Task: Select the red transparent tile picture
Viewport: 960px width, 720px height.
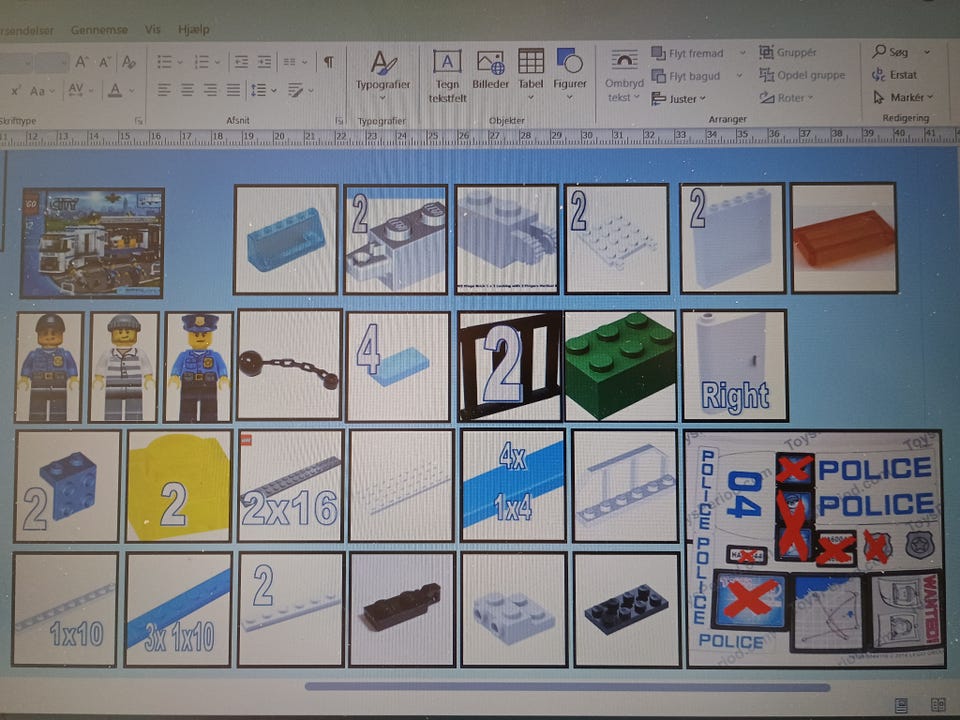Action: (x=844, y=238)
